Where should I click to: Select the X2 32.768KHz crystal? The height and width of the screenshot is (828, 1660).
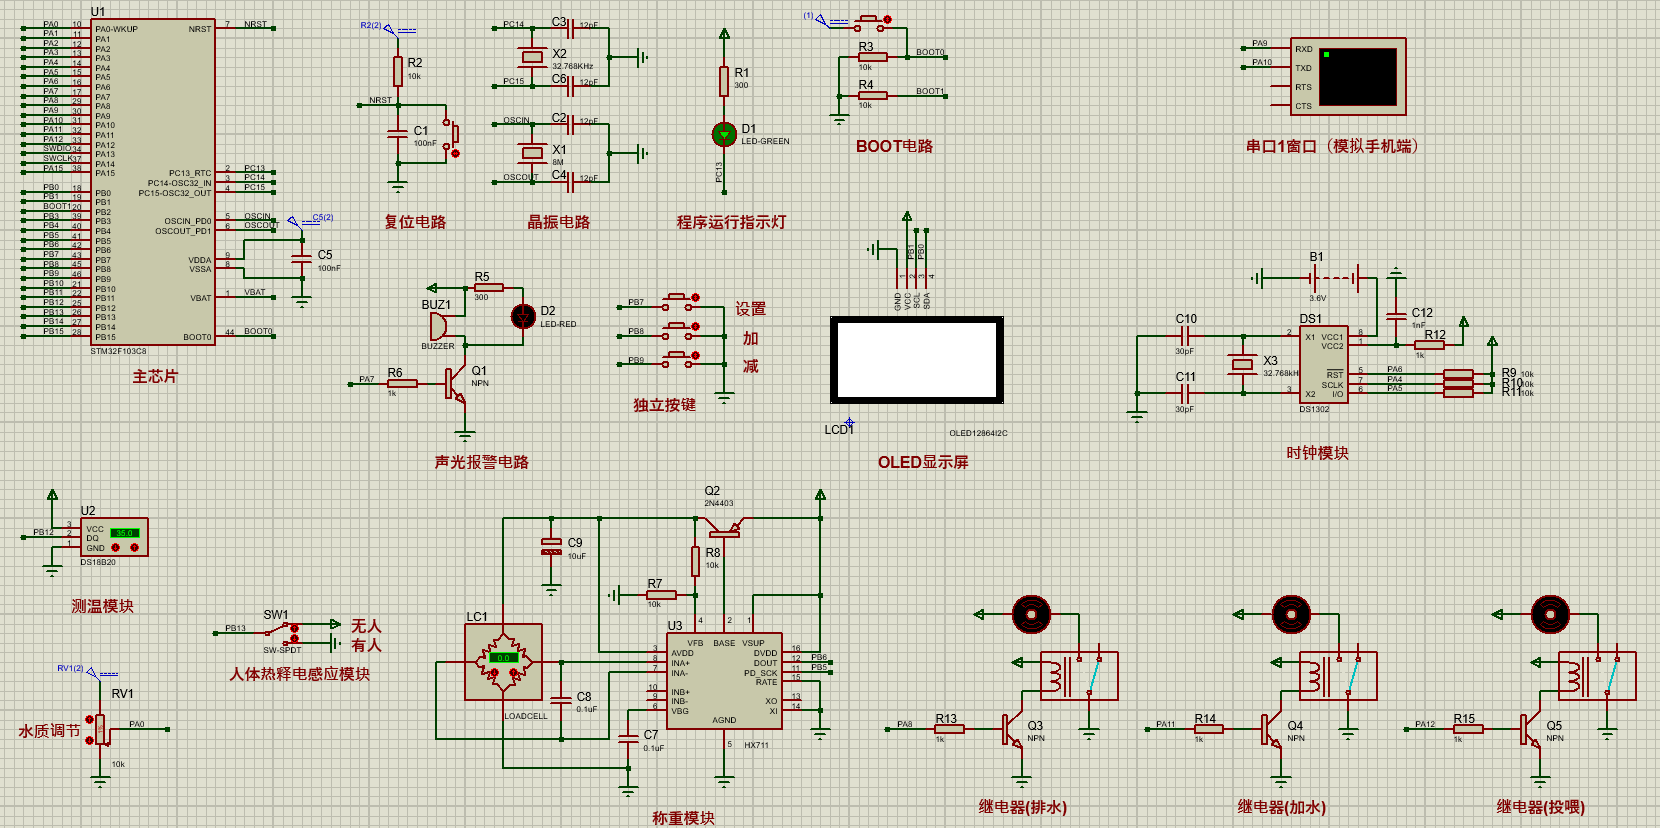point(531,56)
